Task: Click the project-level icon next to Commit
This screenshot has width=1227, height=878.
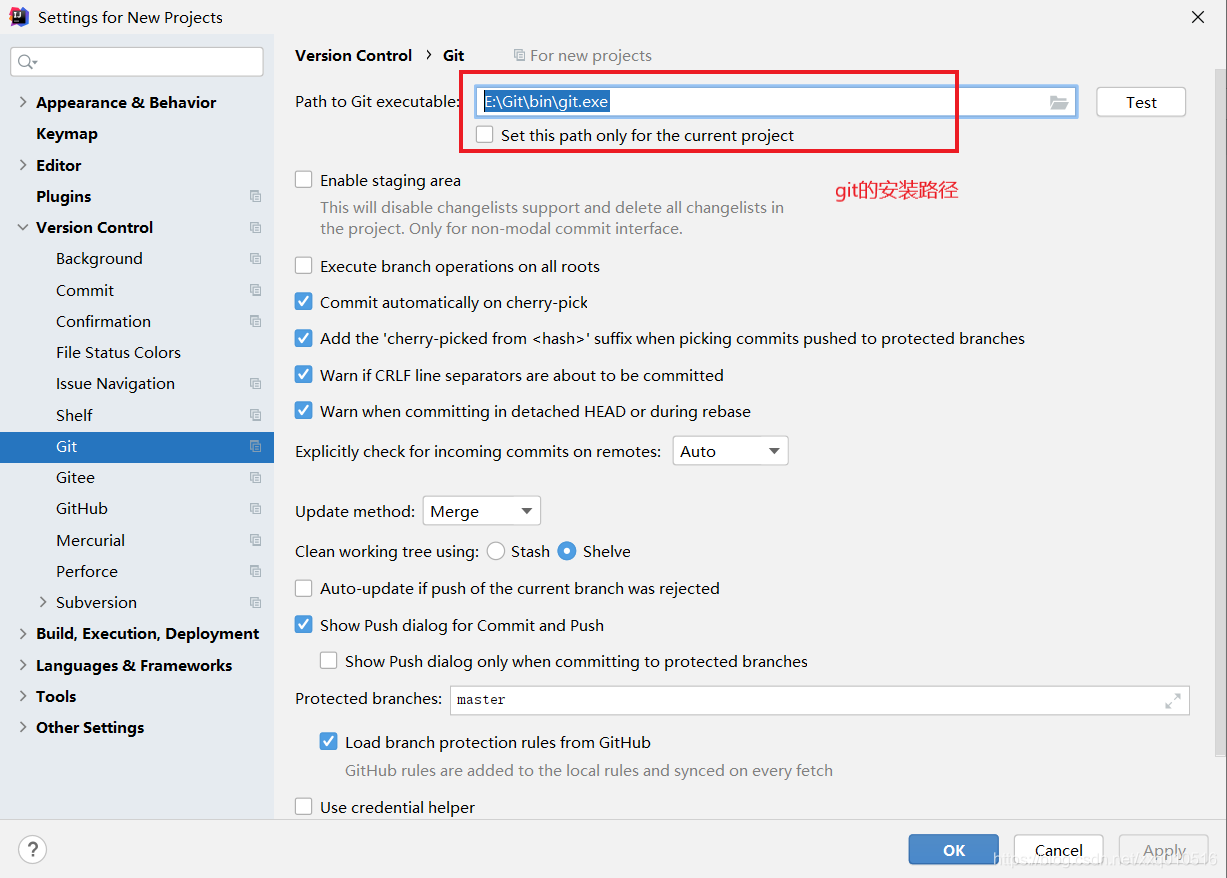Action: click(x=255, y=290)
